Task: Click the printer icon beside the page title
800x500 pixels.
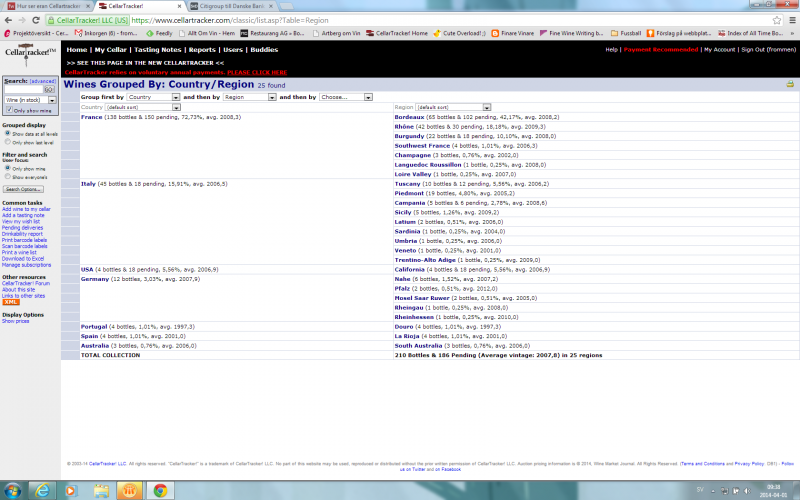Action: click(790, 84)
